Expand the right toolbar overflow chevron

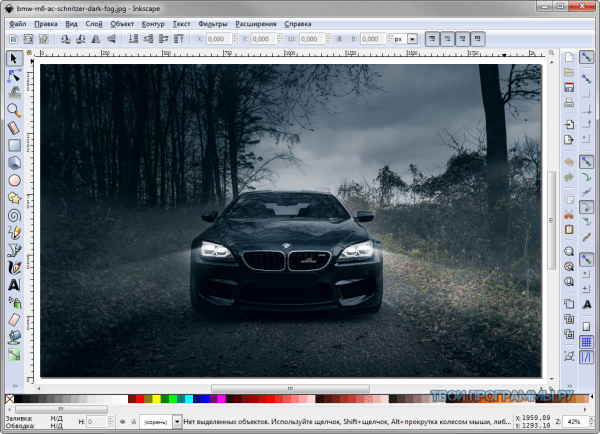569,386
